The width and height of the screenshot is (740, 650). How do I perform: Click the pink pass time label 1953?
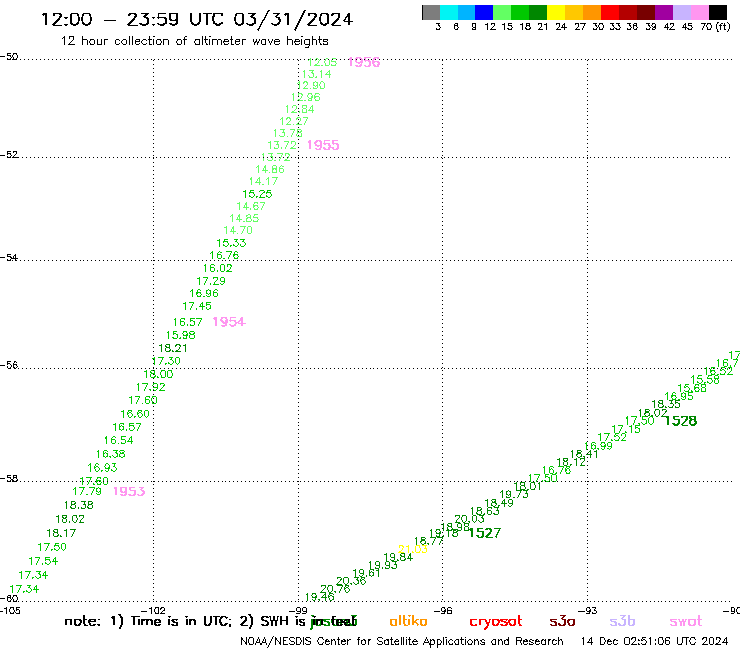point(129,491)
